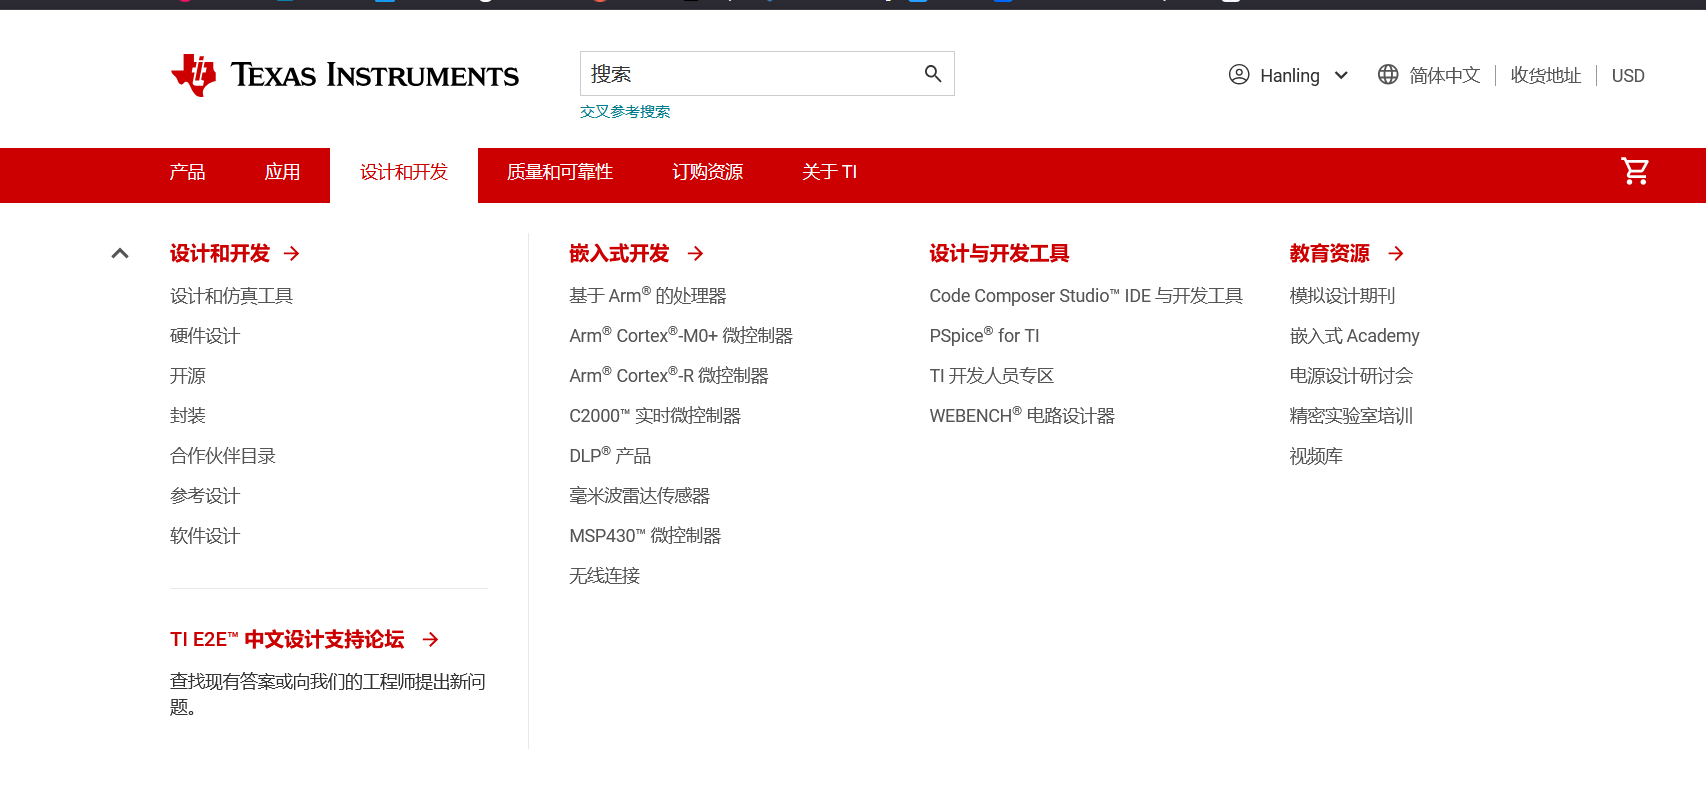Screen dimensions: 1706x787
Task: Open the shopping cart icon
Action: point(1635,172)
